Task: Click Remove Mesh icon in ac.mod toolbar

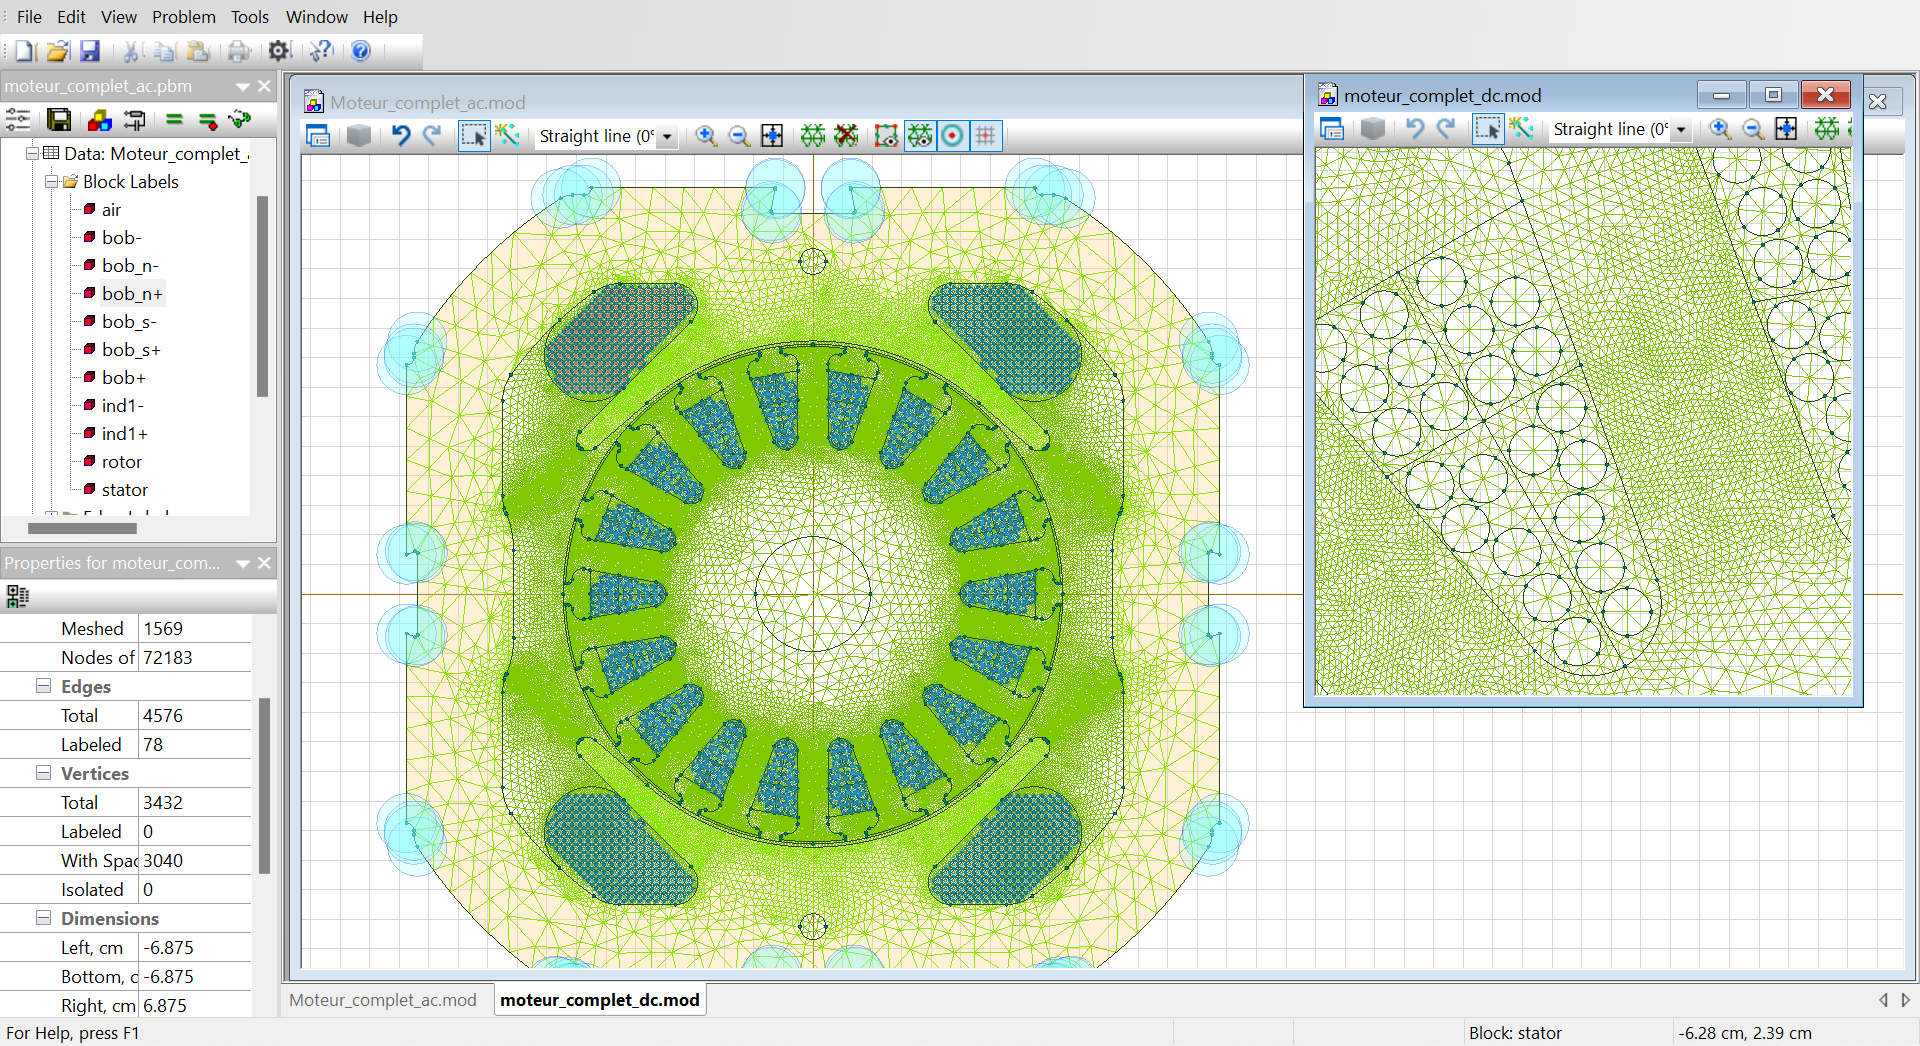Action: coord(846,136)
